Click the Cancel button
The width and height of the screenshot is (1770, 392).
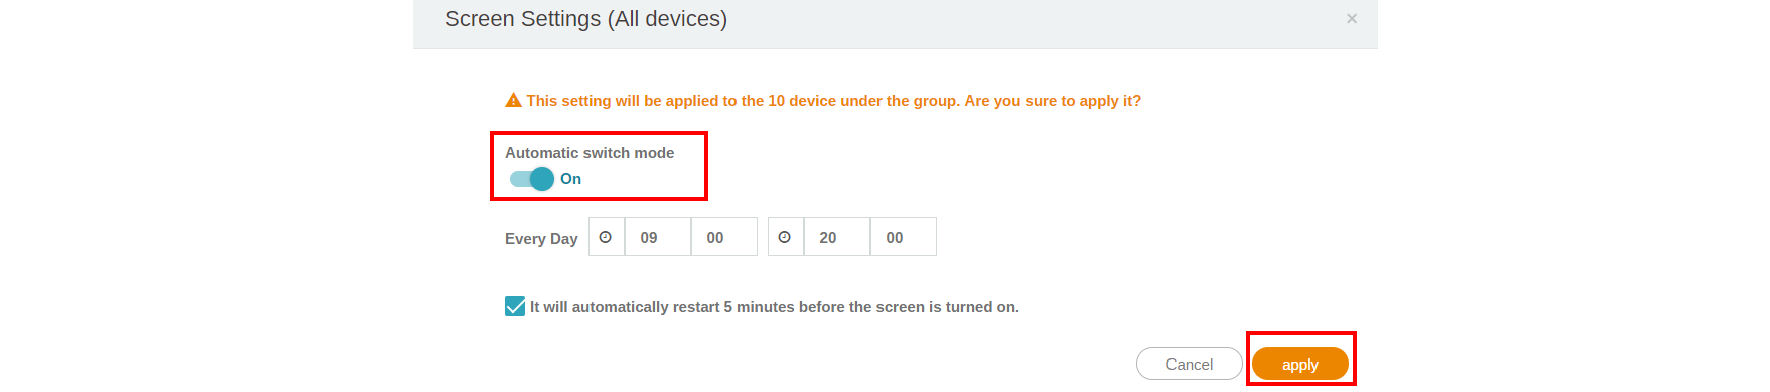point(1189,364)
